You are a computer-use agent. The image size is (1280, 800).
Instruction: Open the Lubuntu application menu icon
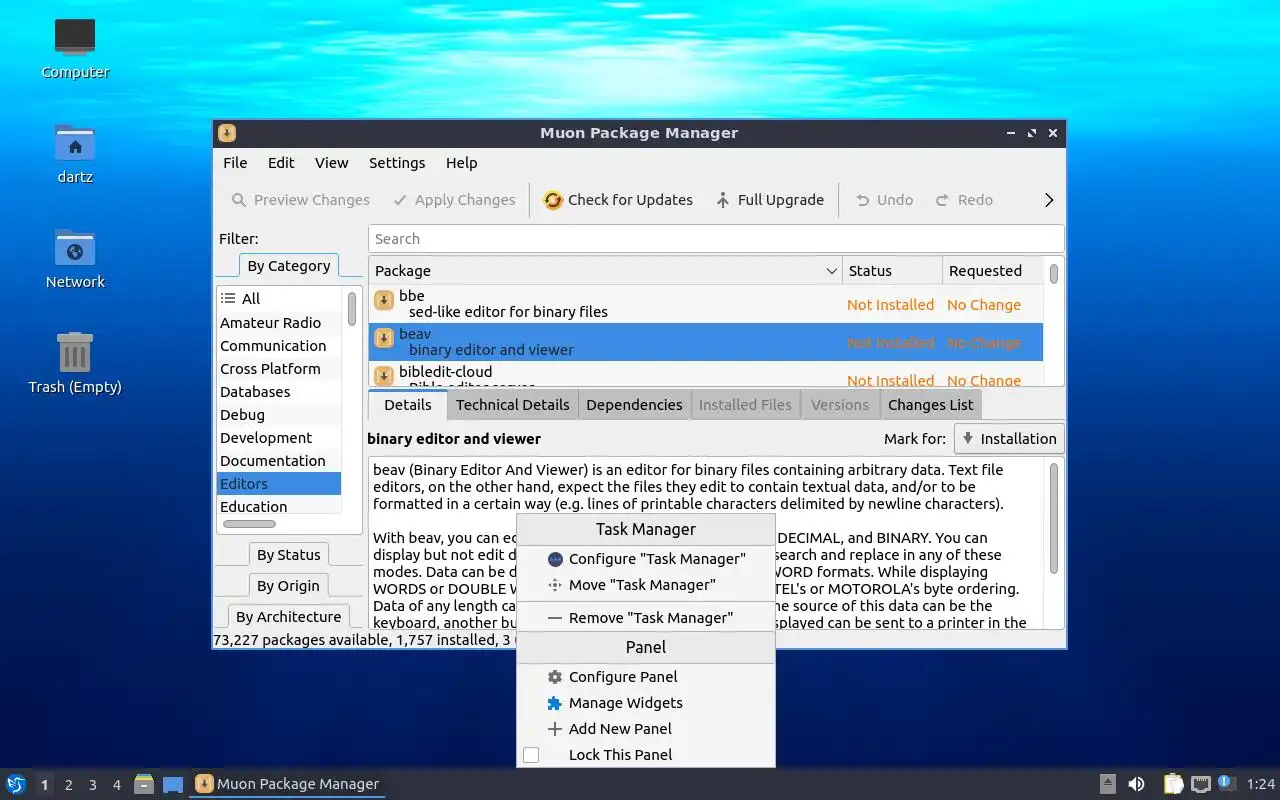pyautogui.click(x=16, y=784)
